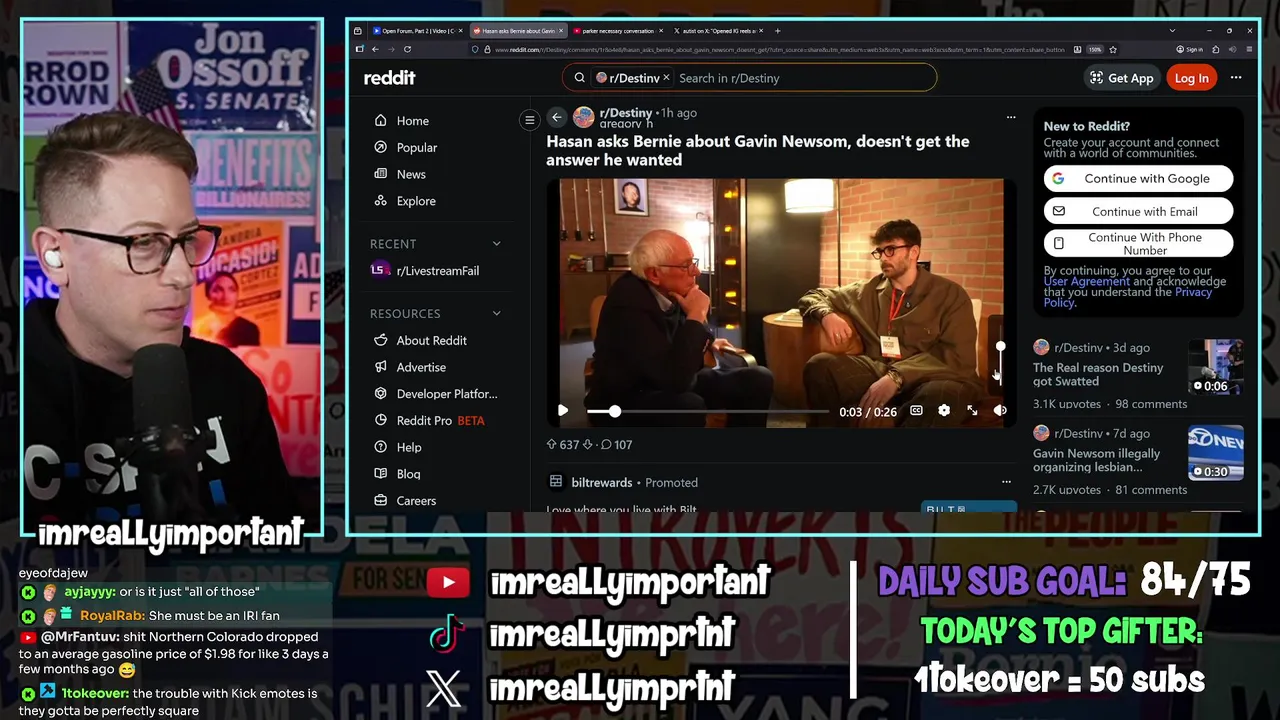Collapse the sidebar with hamburger icon
This screenshot has height=720, width=1280.
coord(530,120)
